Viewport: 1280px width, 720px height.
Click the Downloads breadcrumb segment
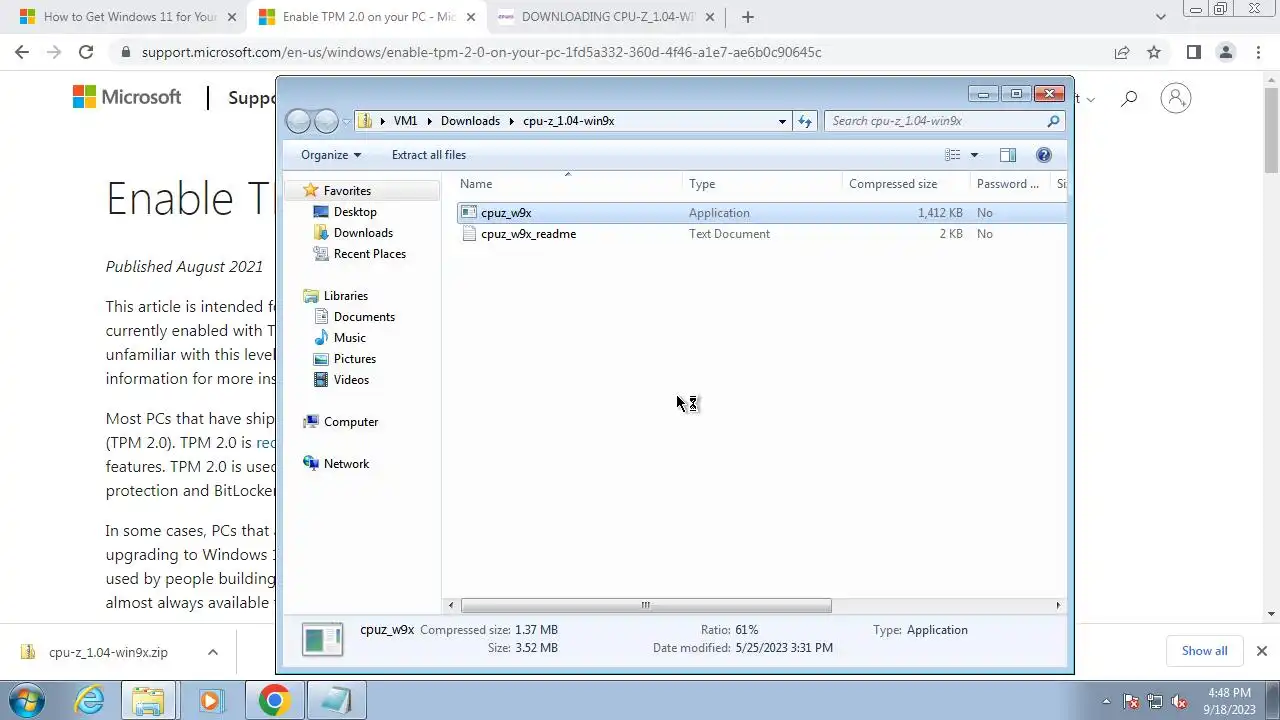(x=470, y=121)
